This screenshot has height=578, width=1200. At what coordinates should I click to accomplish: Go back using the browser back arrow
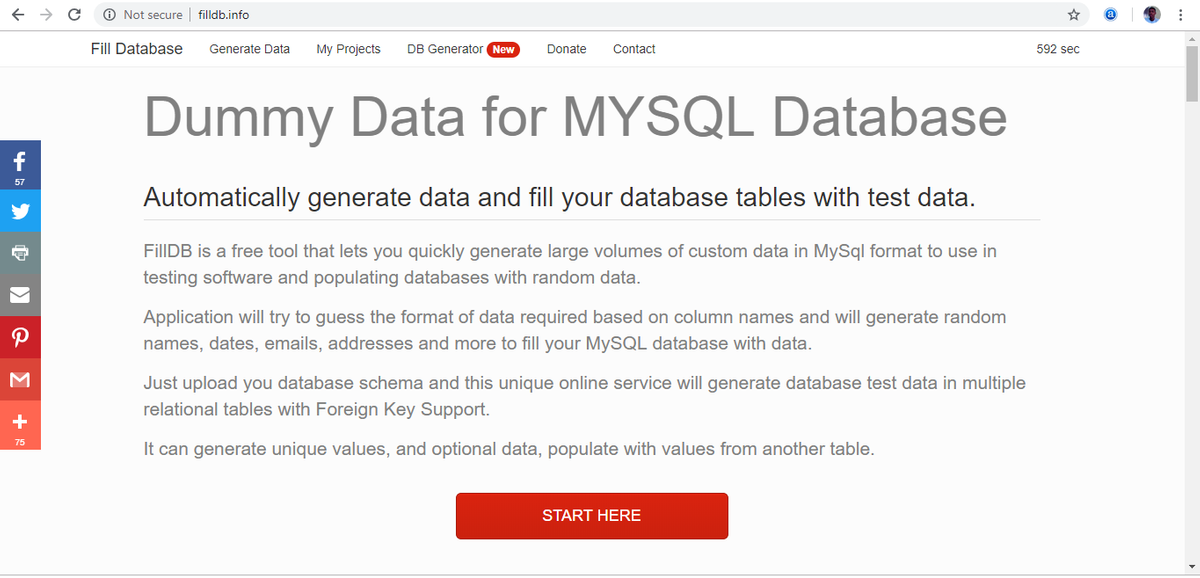pos(16,15)
